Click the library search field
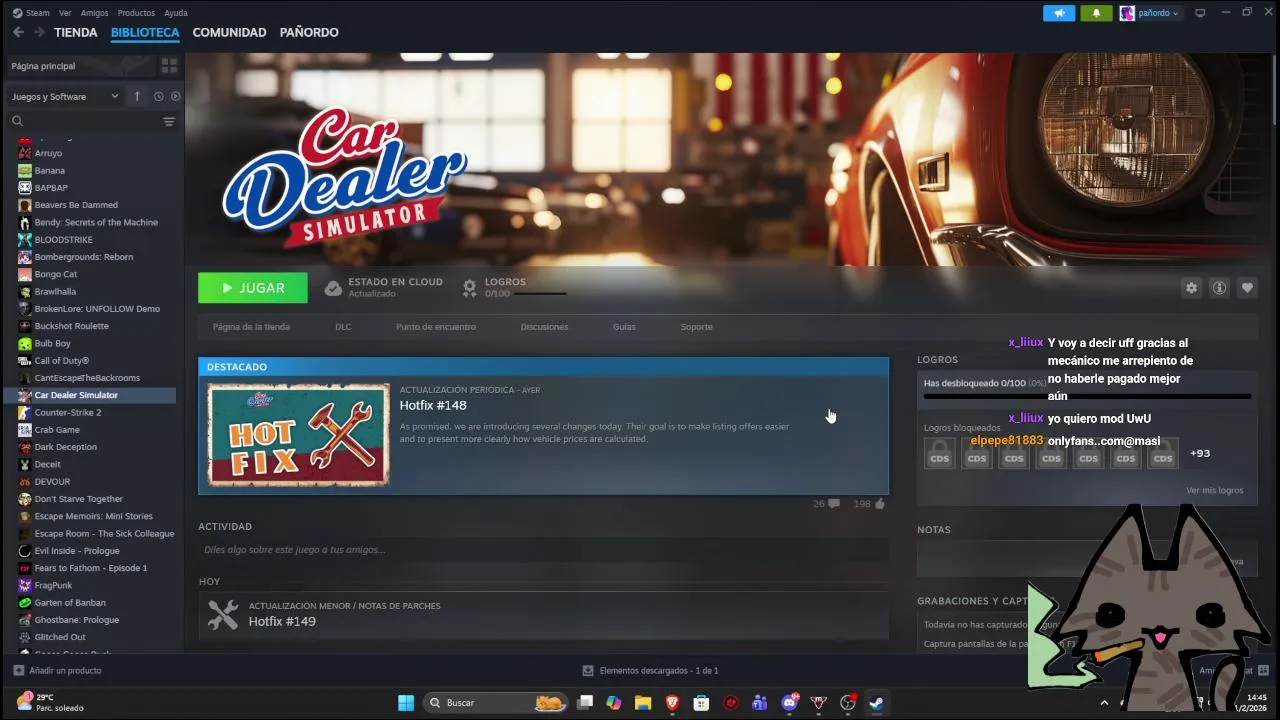Image resolution: width=1280 pixels, height=720 pixels. tap(83, 121)
